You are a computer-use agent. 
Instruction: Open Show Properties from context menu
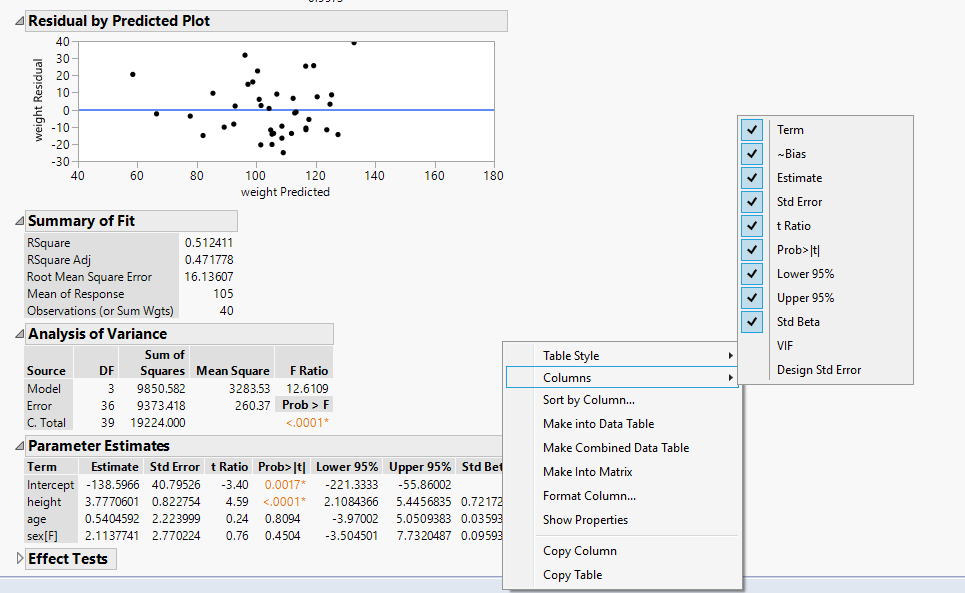[585, 520]
